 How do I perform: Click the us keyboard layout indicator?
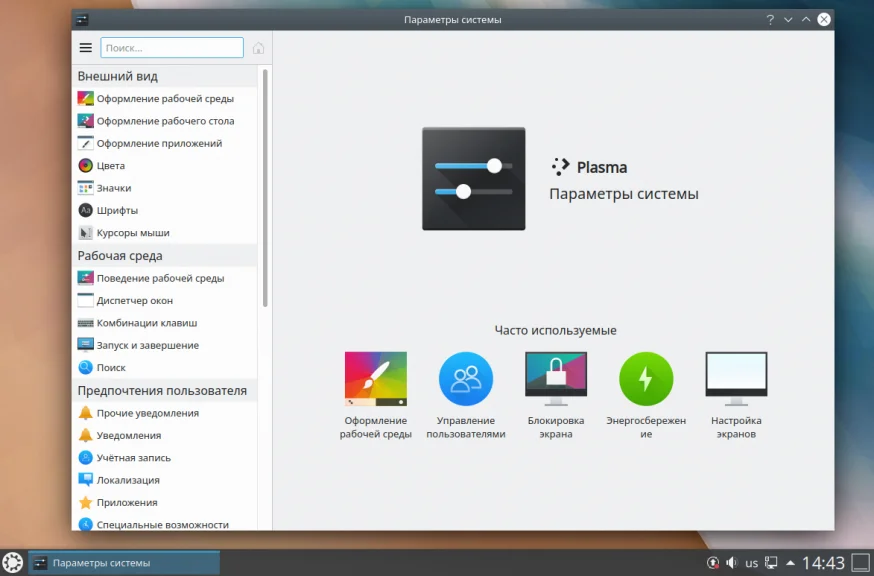point(751,563)
